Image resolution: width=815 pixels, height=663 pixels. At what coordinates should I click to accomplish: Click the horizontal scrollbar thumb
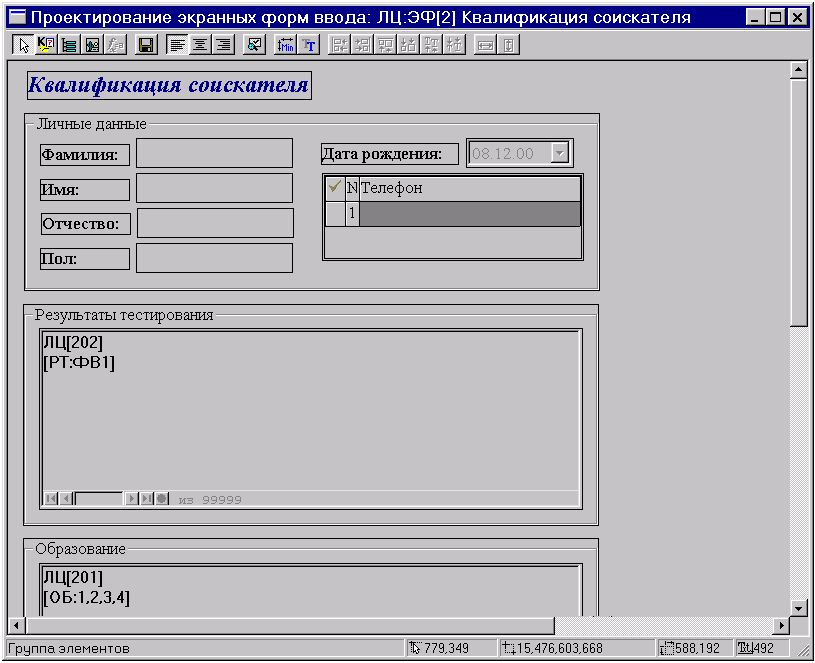coord(290,626)
